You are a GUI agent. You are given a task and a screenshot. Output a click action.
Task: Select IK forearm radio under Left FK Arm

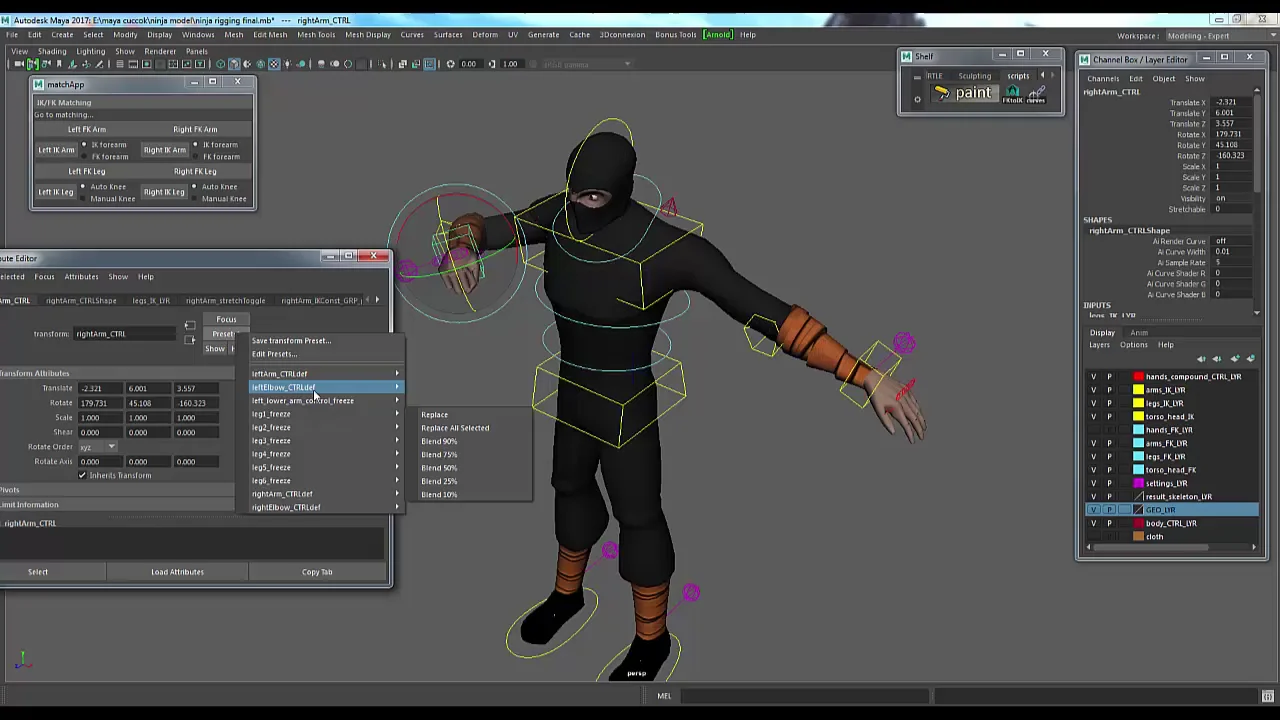pyautogui.click(x=85, y=144)
